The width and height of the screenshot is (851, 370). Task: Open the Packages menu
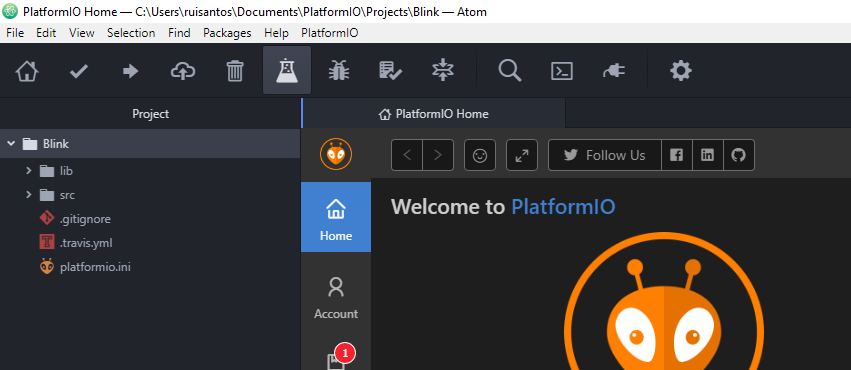point(227,33)
